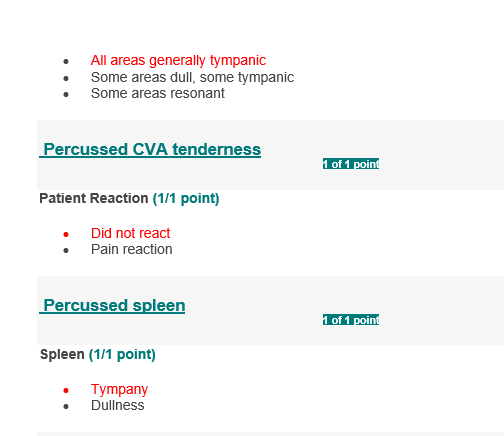Click the gray bullet beside 'Dullness'
504x436 pixels.
(x=66, y=407)
